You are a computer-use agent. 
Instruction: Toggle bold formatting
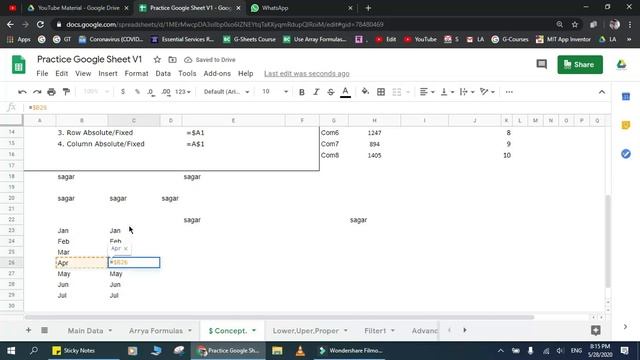tap(302, 92)
